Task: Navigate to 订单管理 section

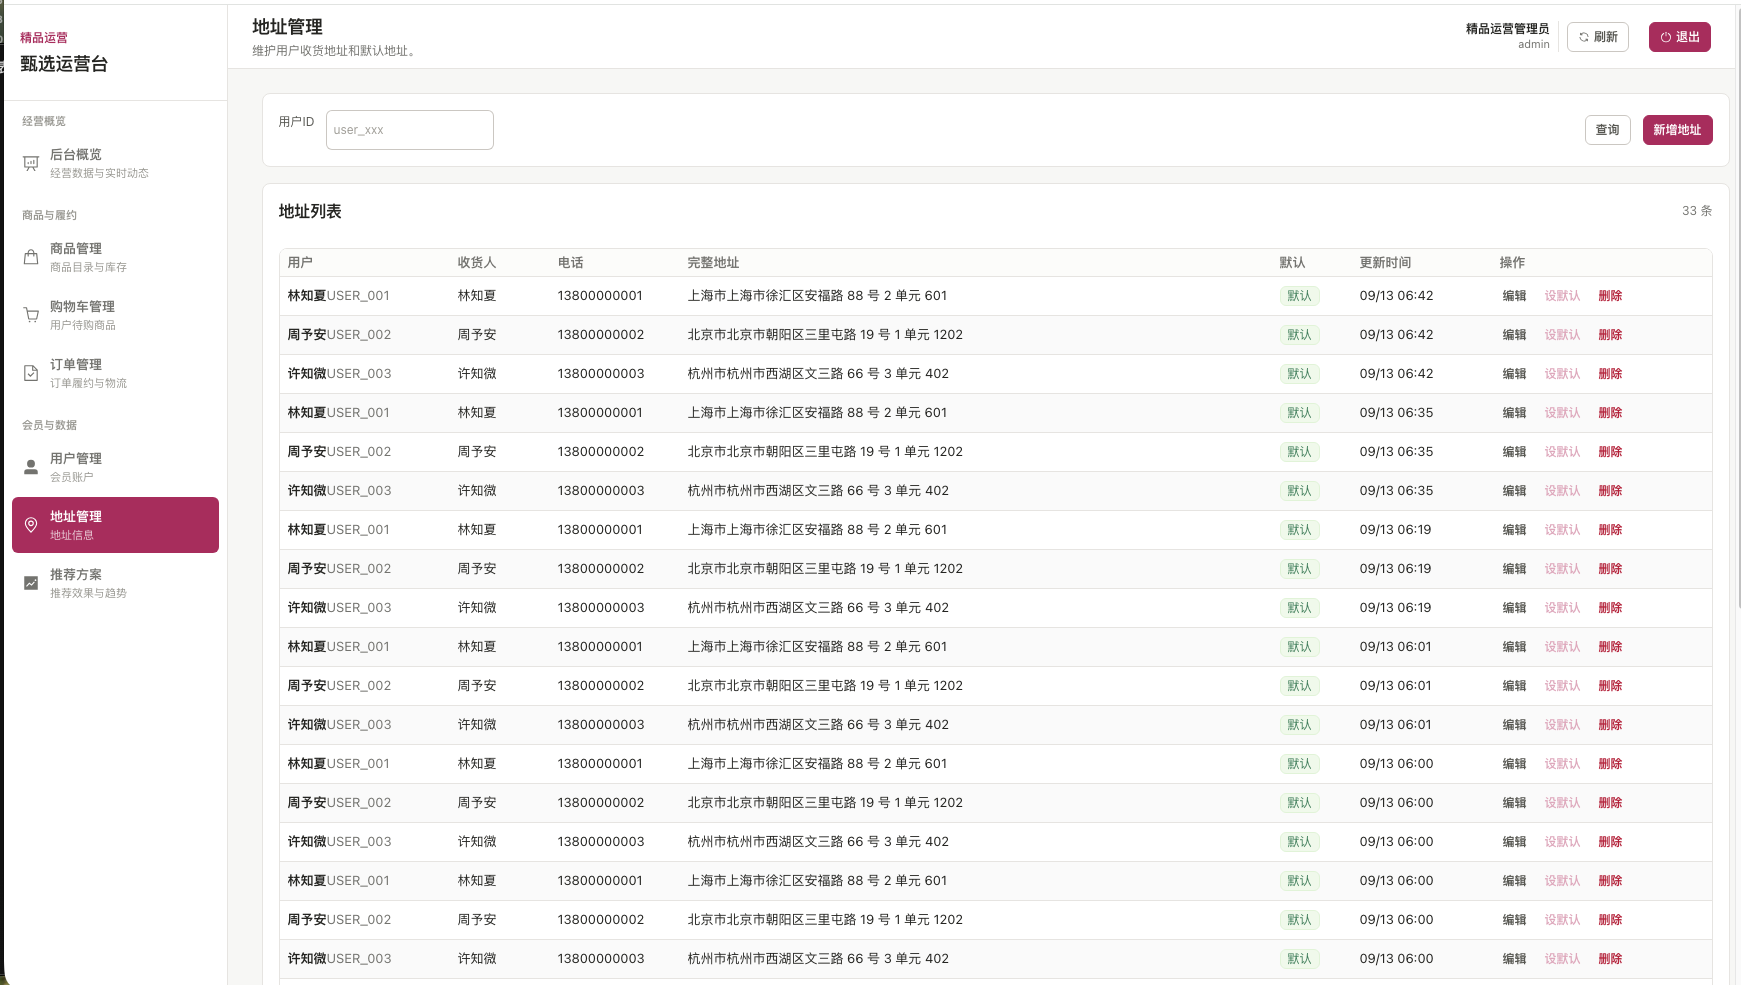Action: [x=115, y=373]
